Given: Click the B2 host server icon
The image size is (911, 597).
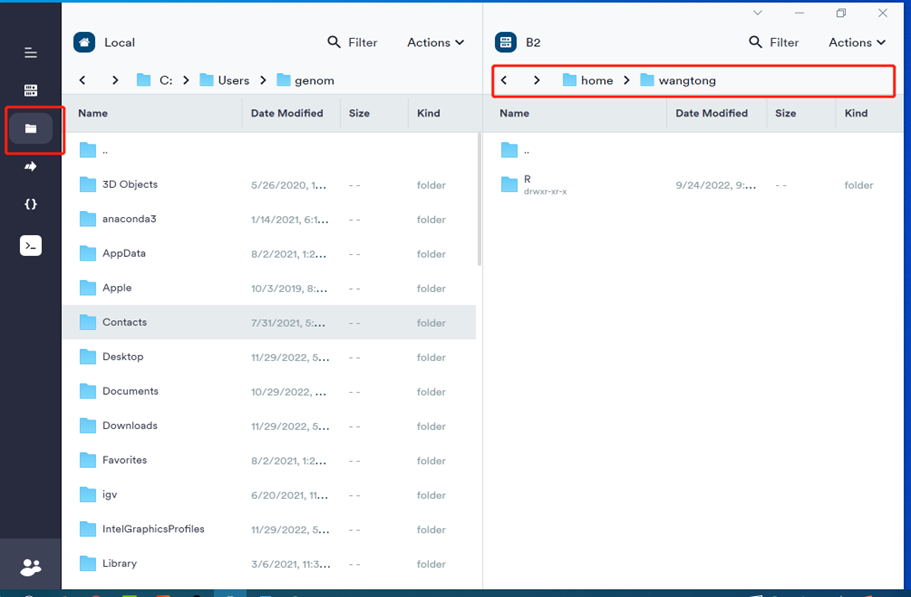Looking at the screenshot, I should tap(505, 42).
